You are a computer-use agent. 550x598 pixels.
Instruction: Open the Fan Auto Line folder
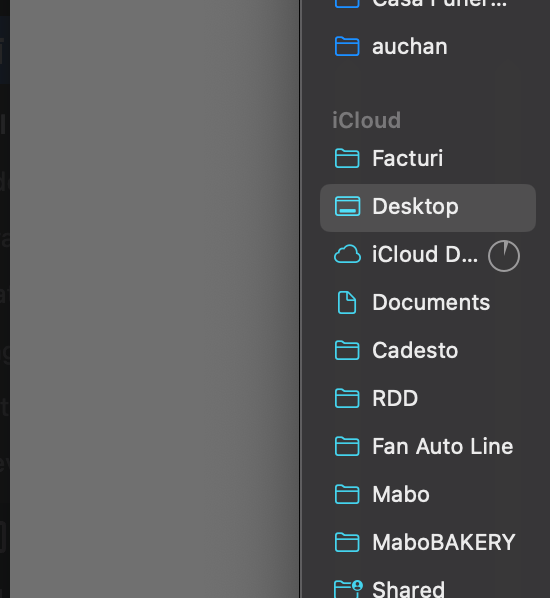[428, 447]
